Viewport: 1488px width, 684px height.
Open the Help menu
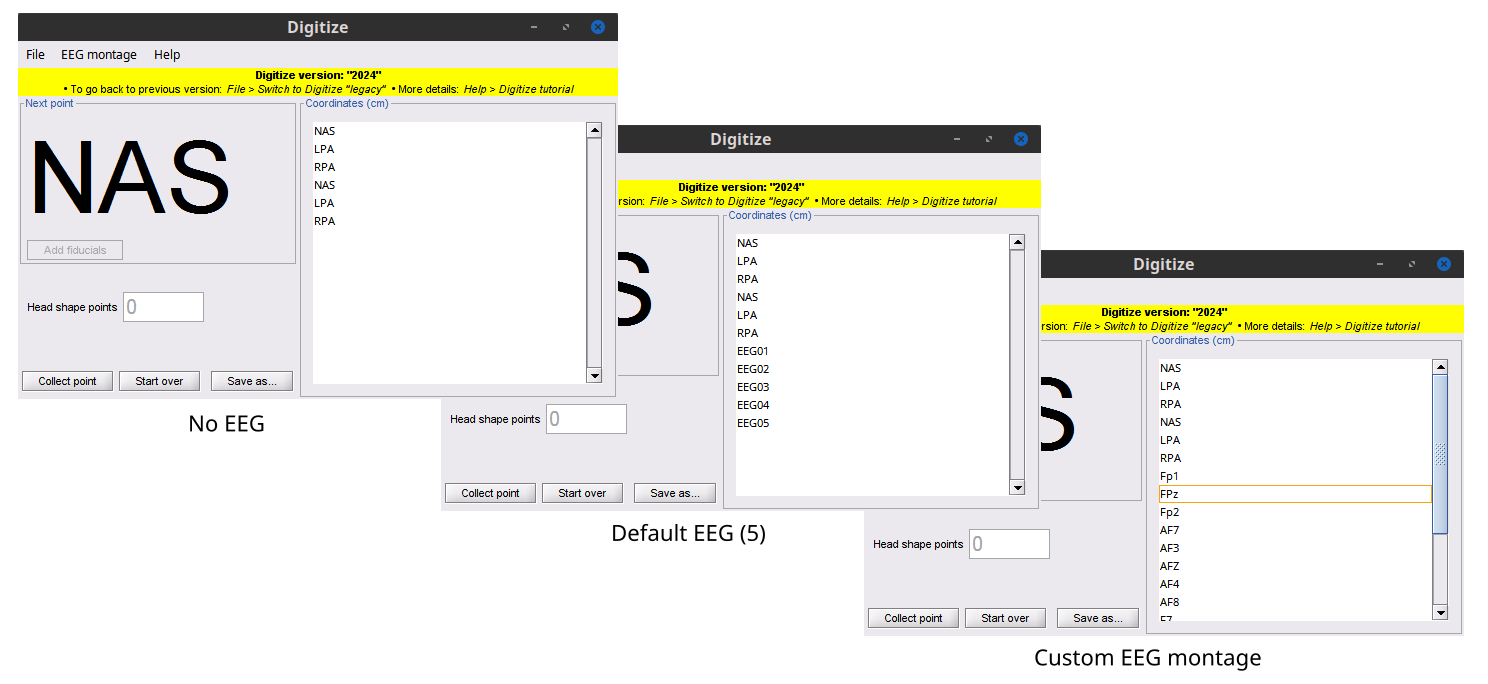click(x=167, y=55)
